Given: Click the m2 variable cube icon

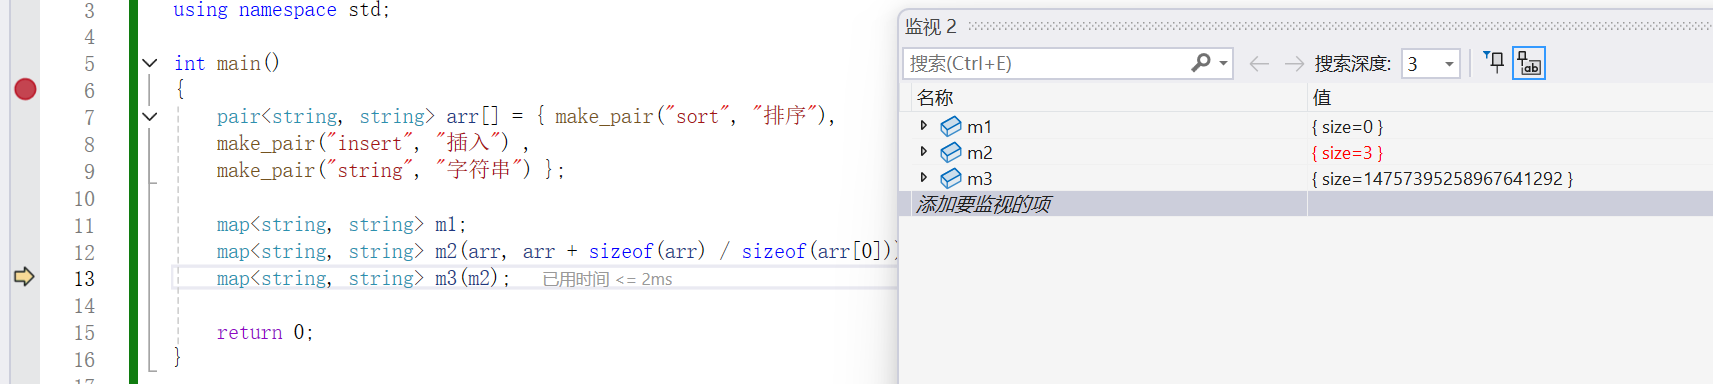Looking at the screenshot, I should click(x=951, y=152).
